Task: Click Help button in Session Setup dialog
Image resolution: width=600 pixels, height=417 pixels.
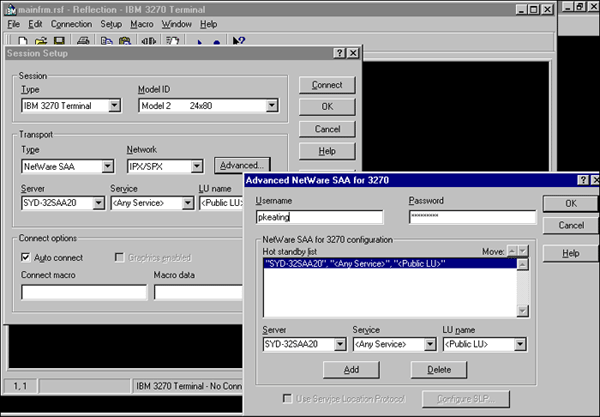Action: [327, 151]
